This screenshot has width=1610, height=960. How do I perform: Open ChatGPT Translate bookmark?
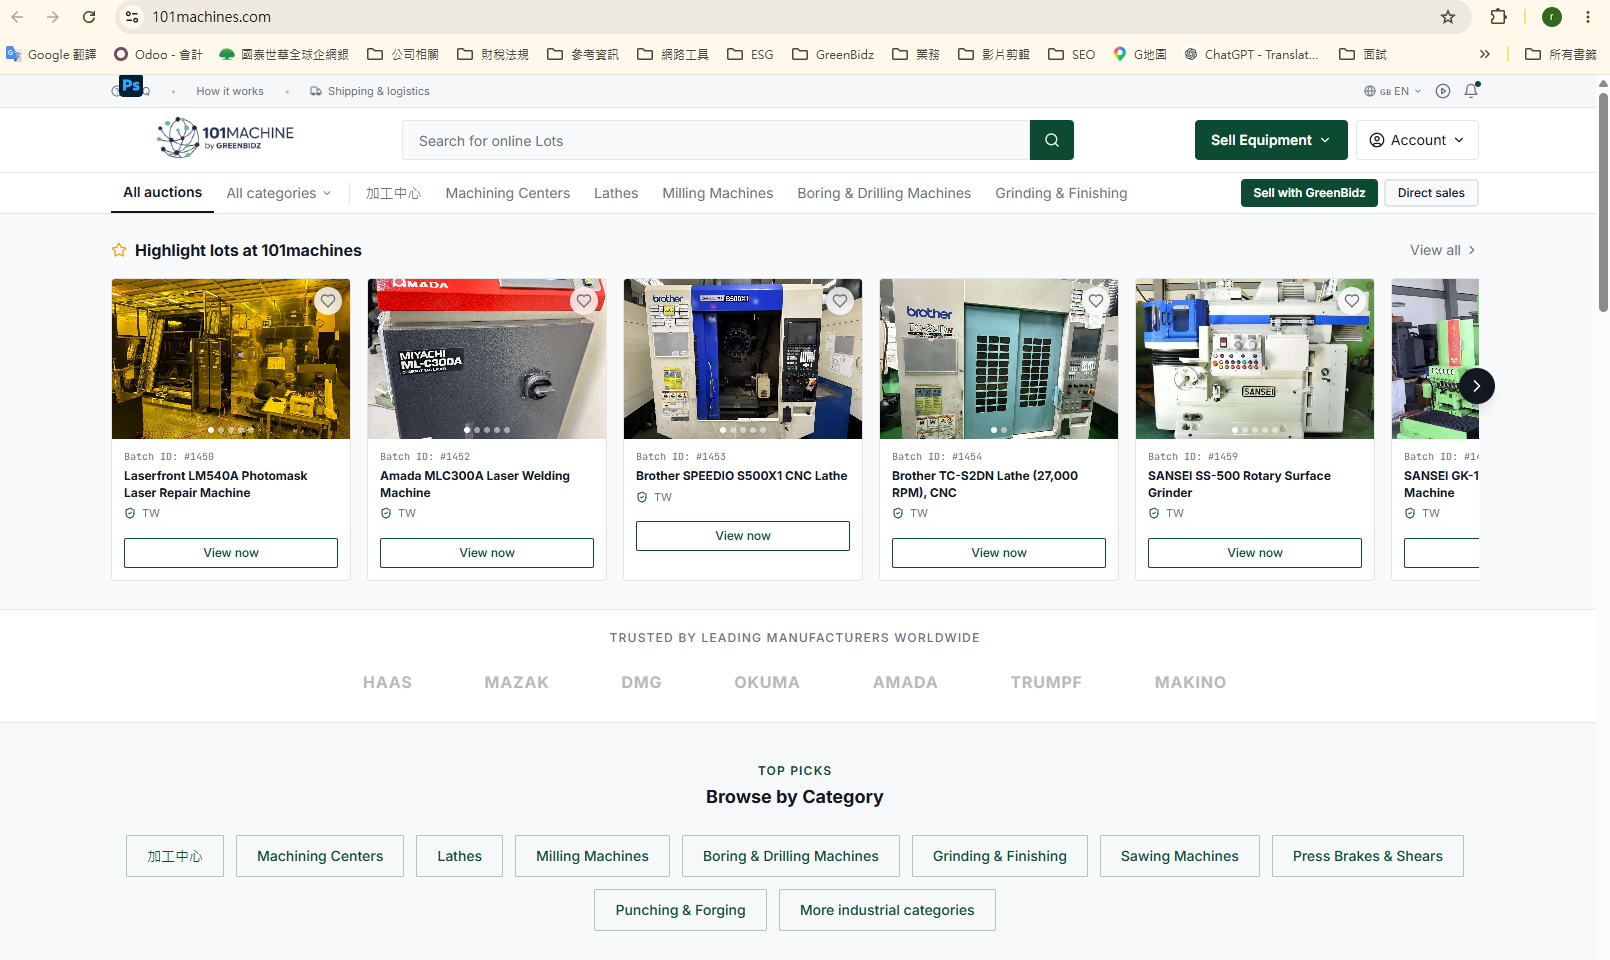[1251, 54]
